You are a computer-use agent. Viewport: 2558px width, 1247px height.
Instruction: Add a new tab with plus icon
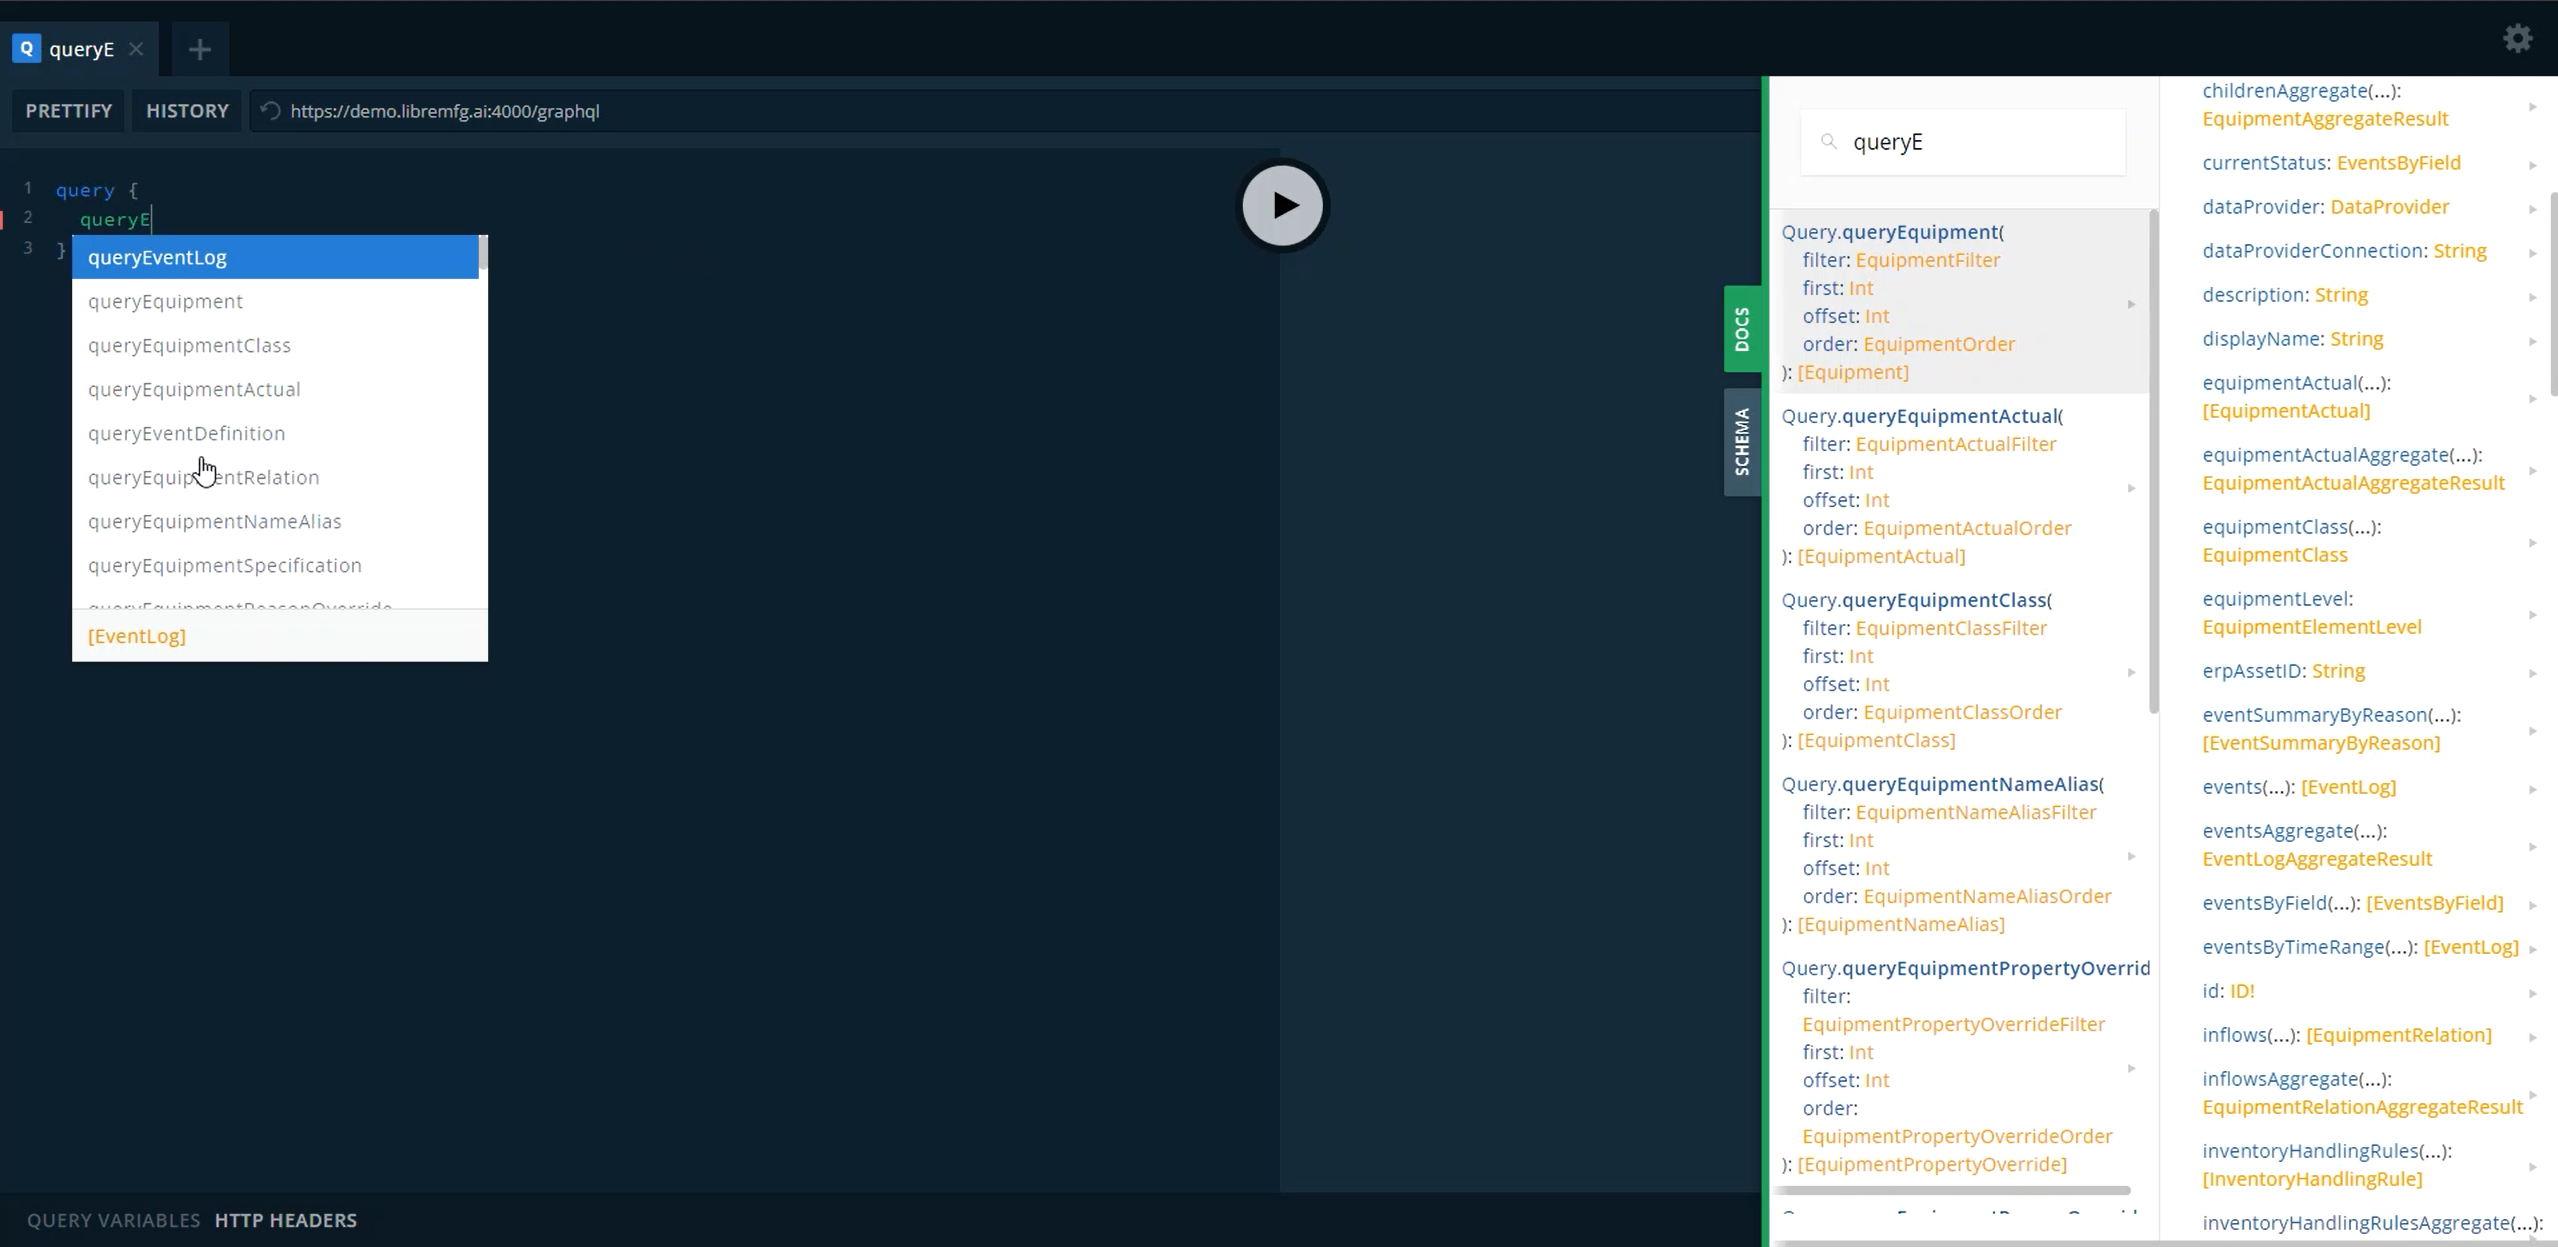[x=199, y=49]
